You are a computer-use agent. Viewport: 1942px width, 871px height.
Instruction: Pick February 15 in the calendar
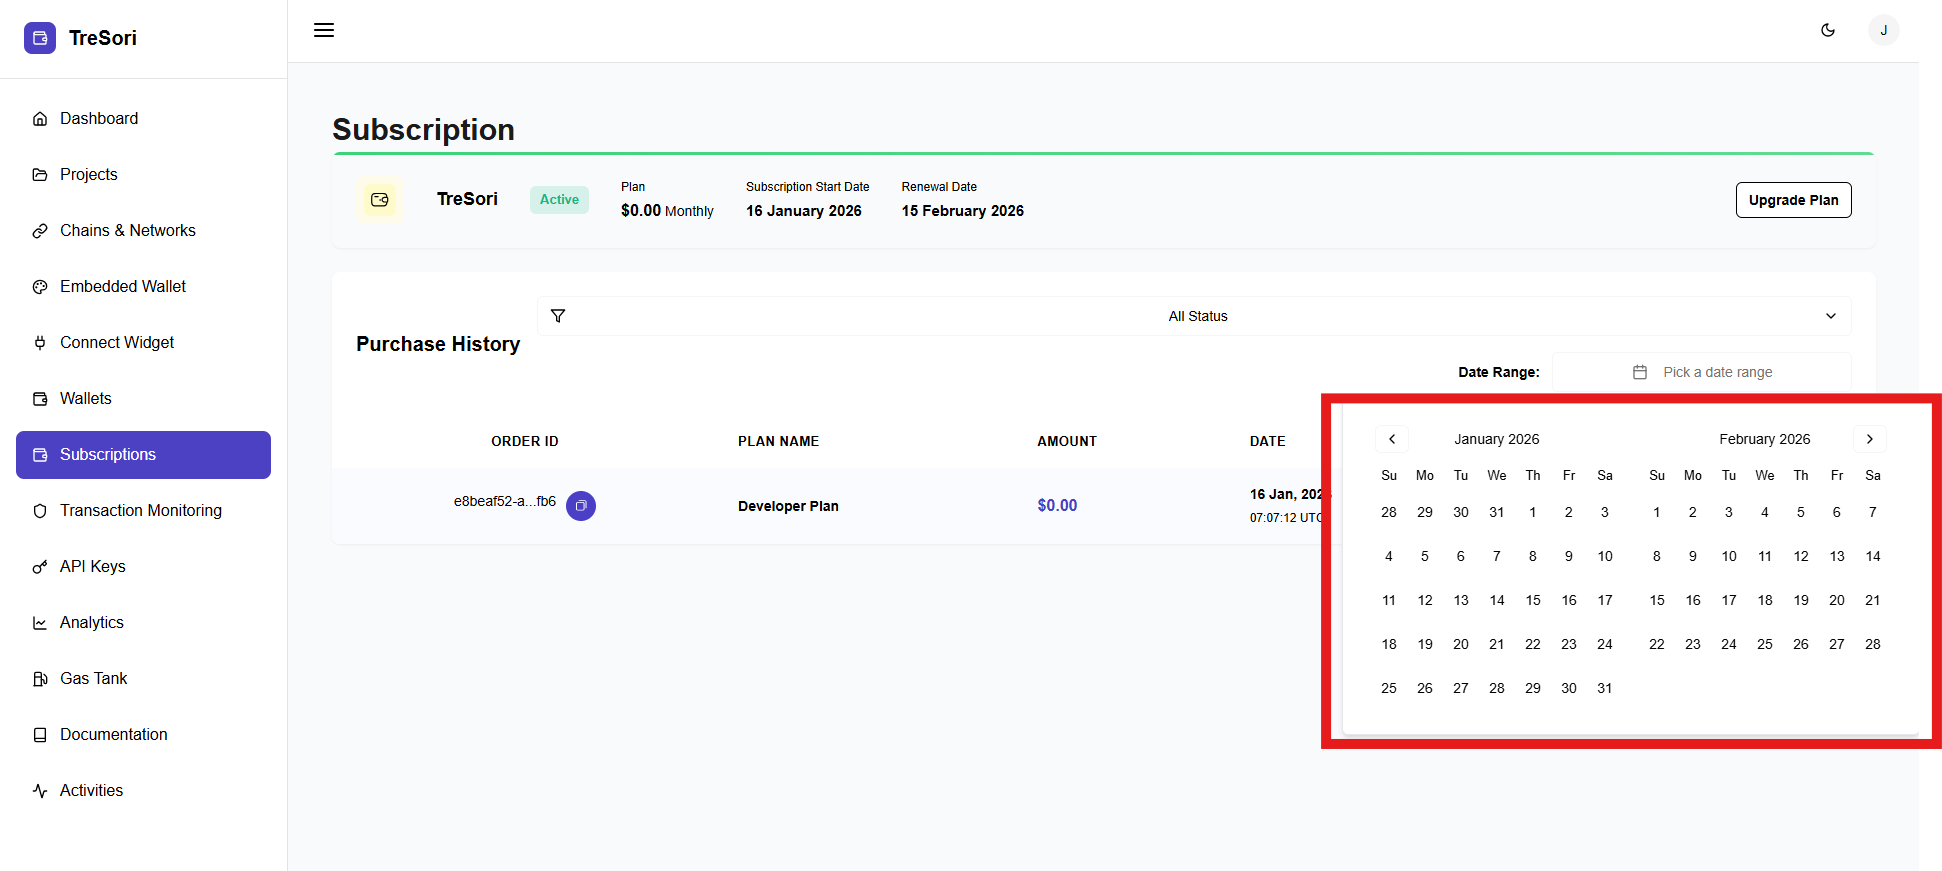(x=1657, y=600)
